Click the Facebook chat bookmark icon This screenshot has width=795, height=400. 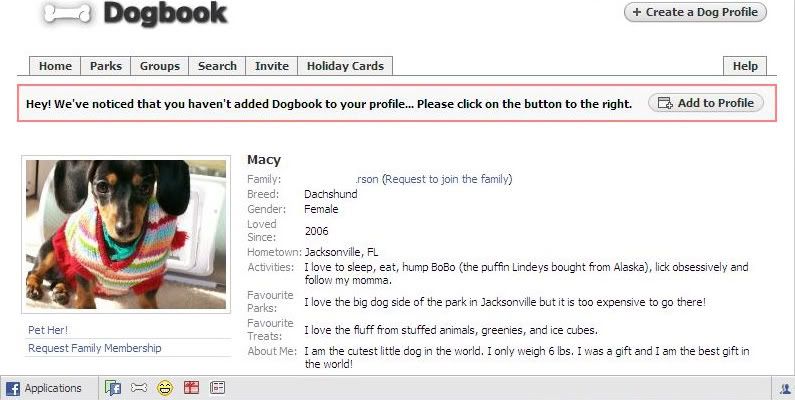pyautogui.click(x=113, y=388)
